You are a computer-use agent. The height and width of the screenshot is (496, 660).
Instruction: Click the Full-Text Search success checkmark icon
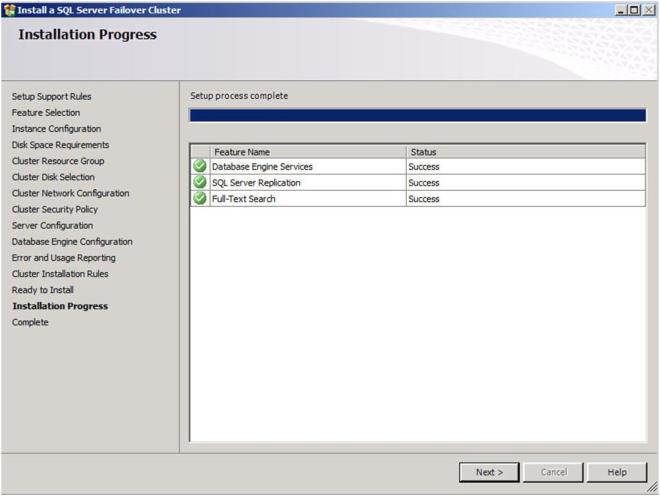pos(200,199)
